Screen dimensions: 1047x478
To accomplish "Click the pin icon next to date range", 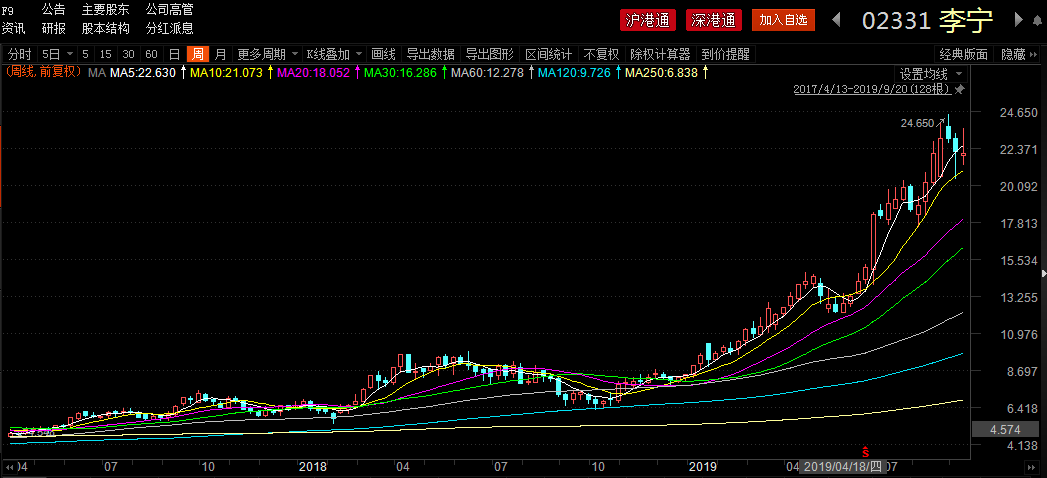I will point(960,89).
